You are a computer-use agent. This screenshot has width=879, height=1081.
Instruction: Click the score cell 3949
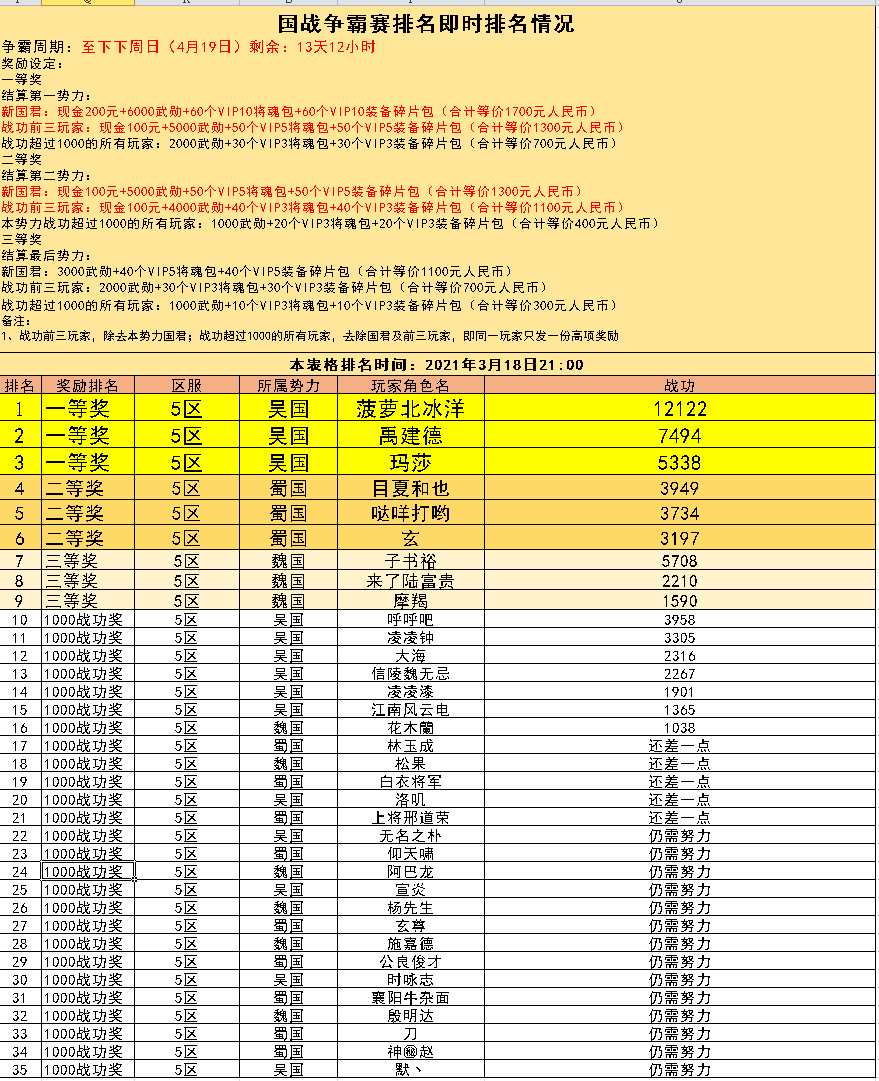(x=680, y=488)
